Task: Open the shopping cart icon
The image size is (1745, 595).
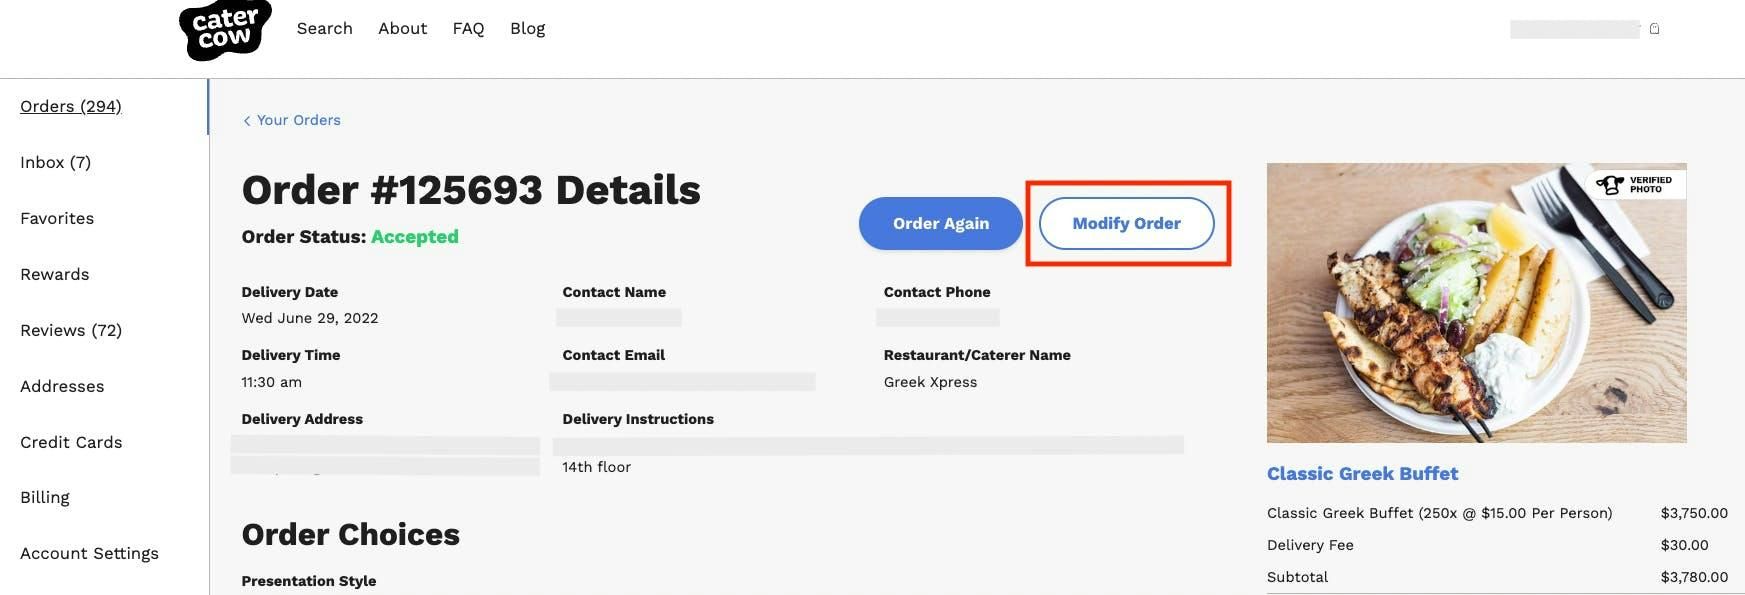Action: tap(1654, 27)
